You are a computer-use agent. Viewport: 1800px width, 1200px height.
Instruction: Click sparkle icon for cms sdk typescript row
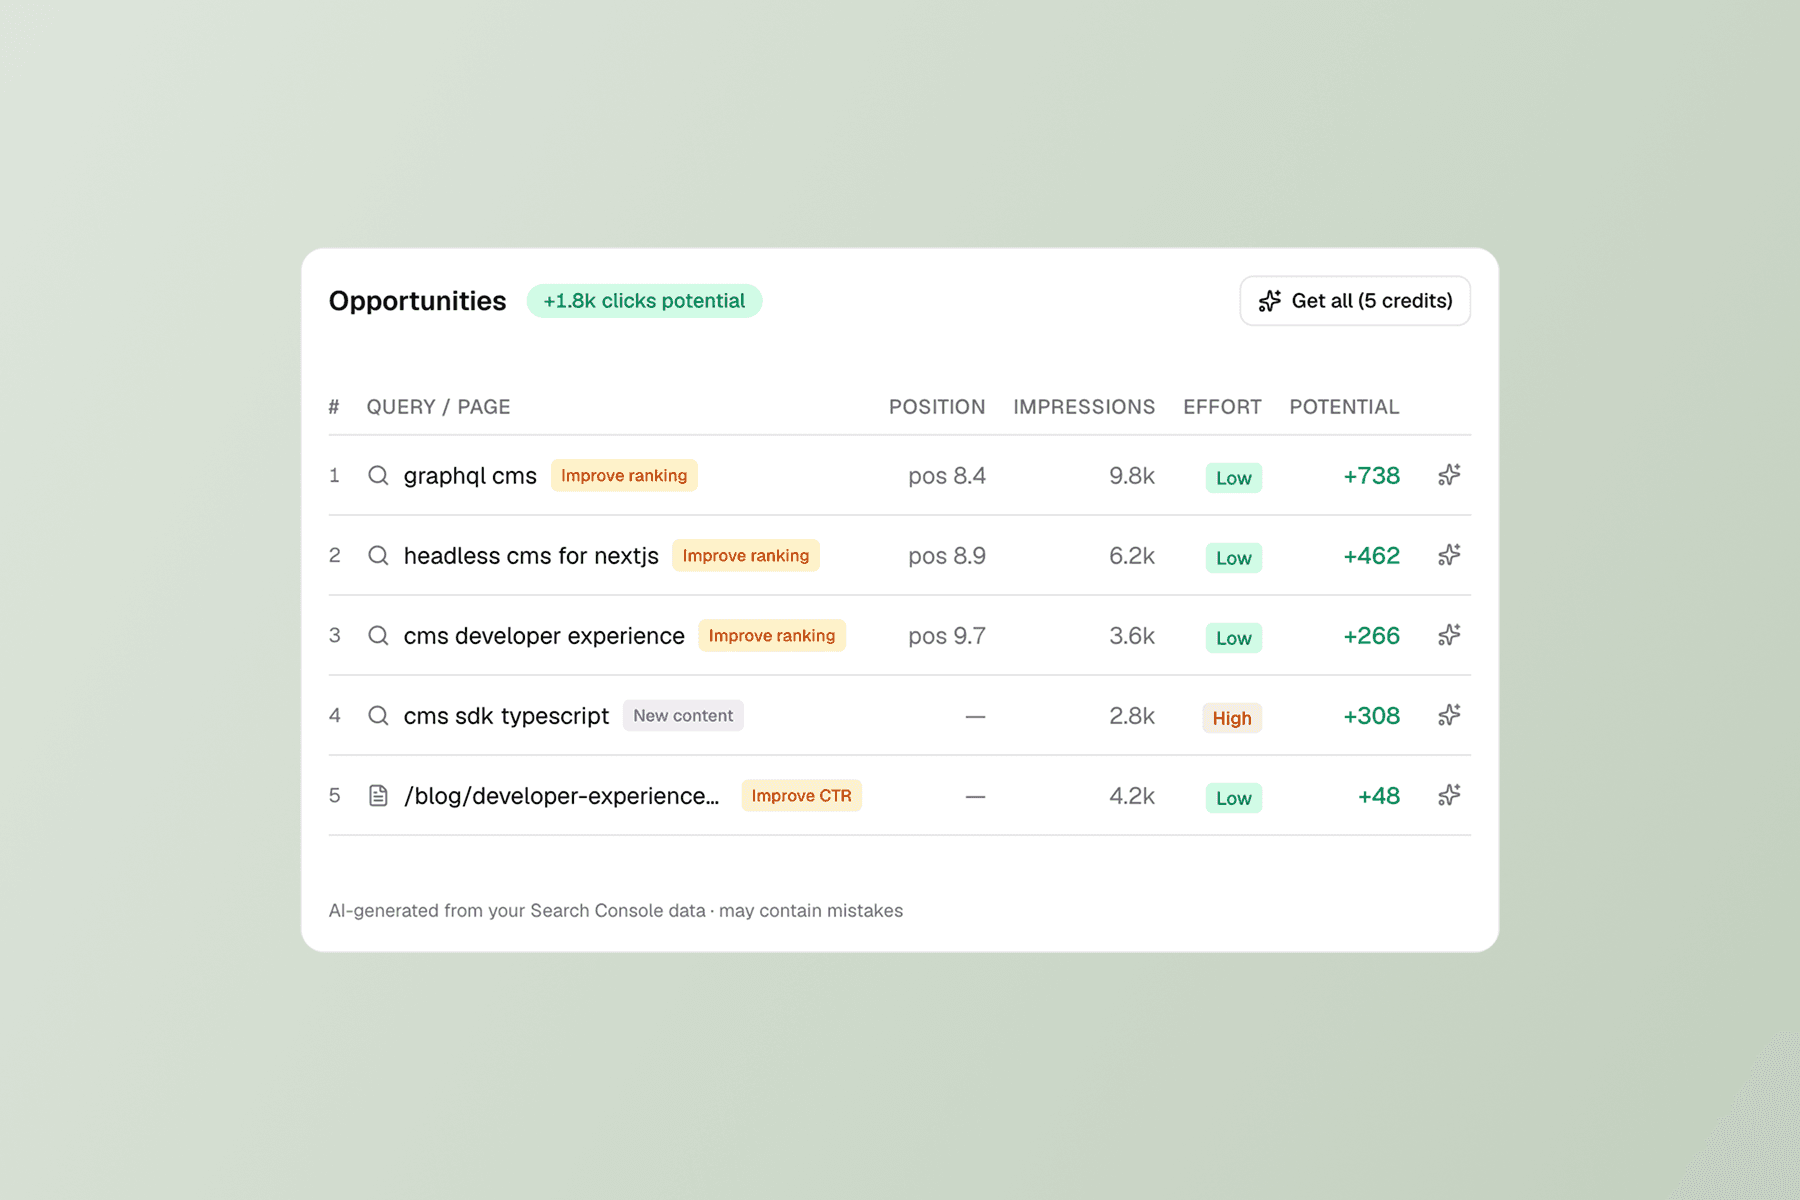(x=1449, y=715)
